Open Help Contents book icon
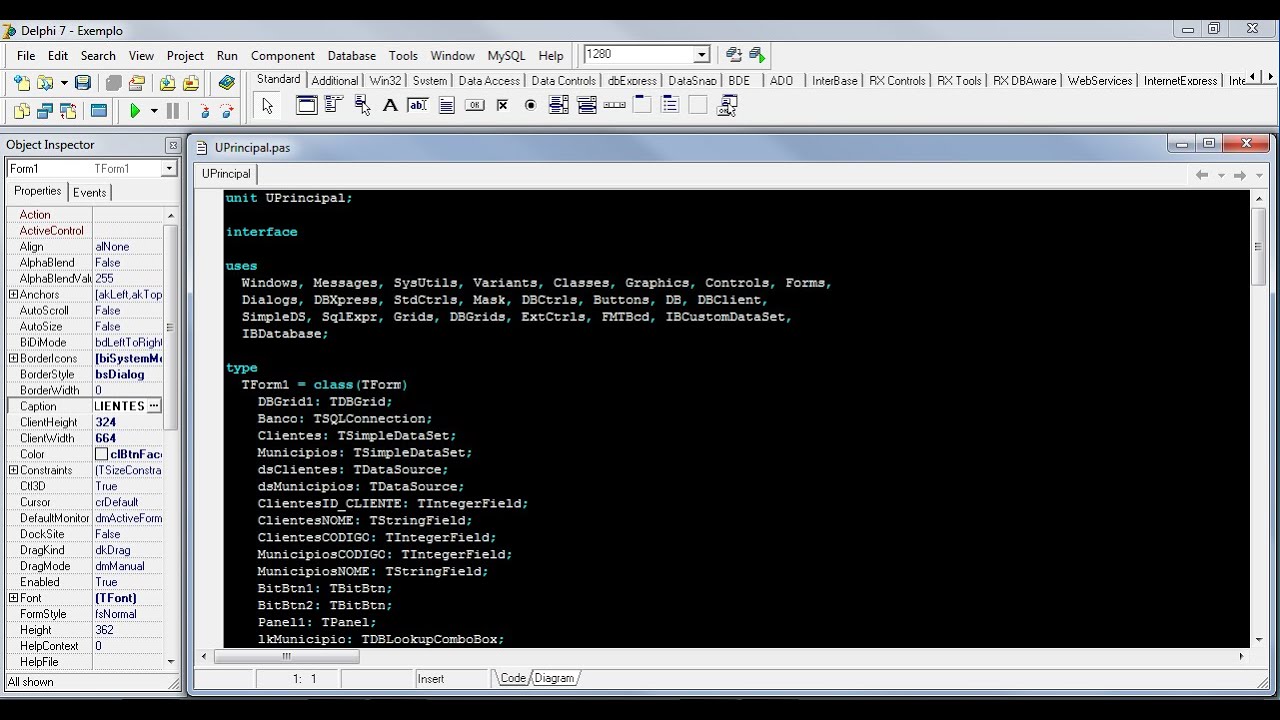Screen dimensions: 1280x720 [227, 83]
